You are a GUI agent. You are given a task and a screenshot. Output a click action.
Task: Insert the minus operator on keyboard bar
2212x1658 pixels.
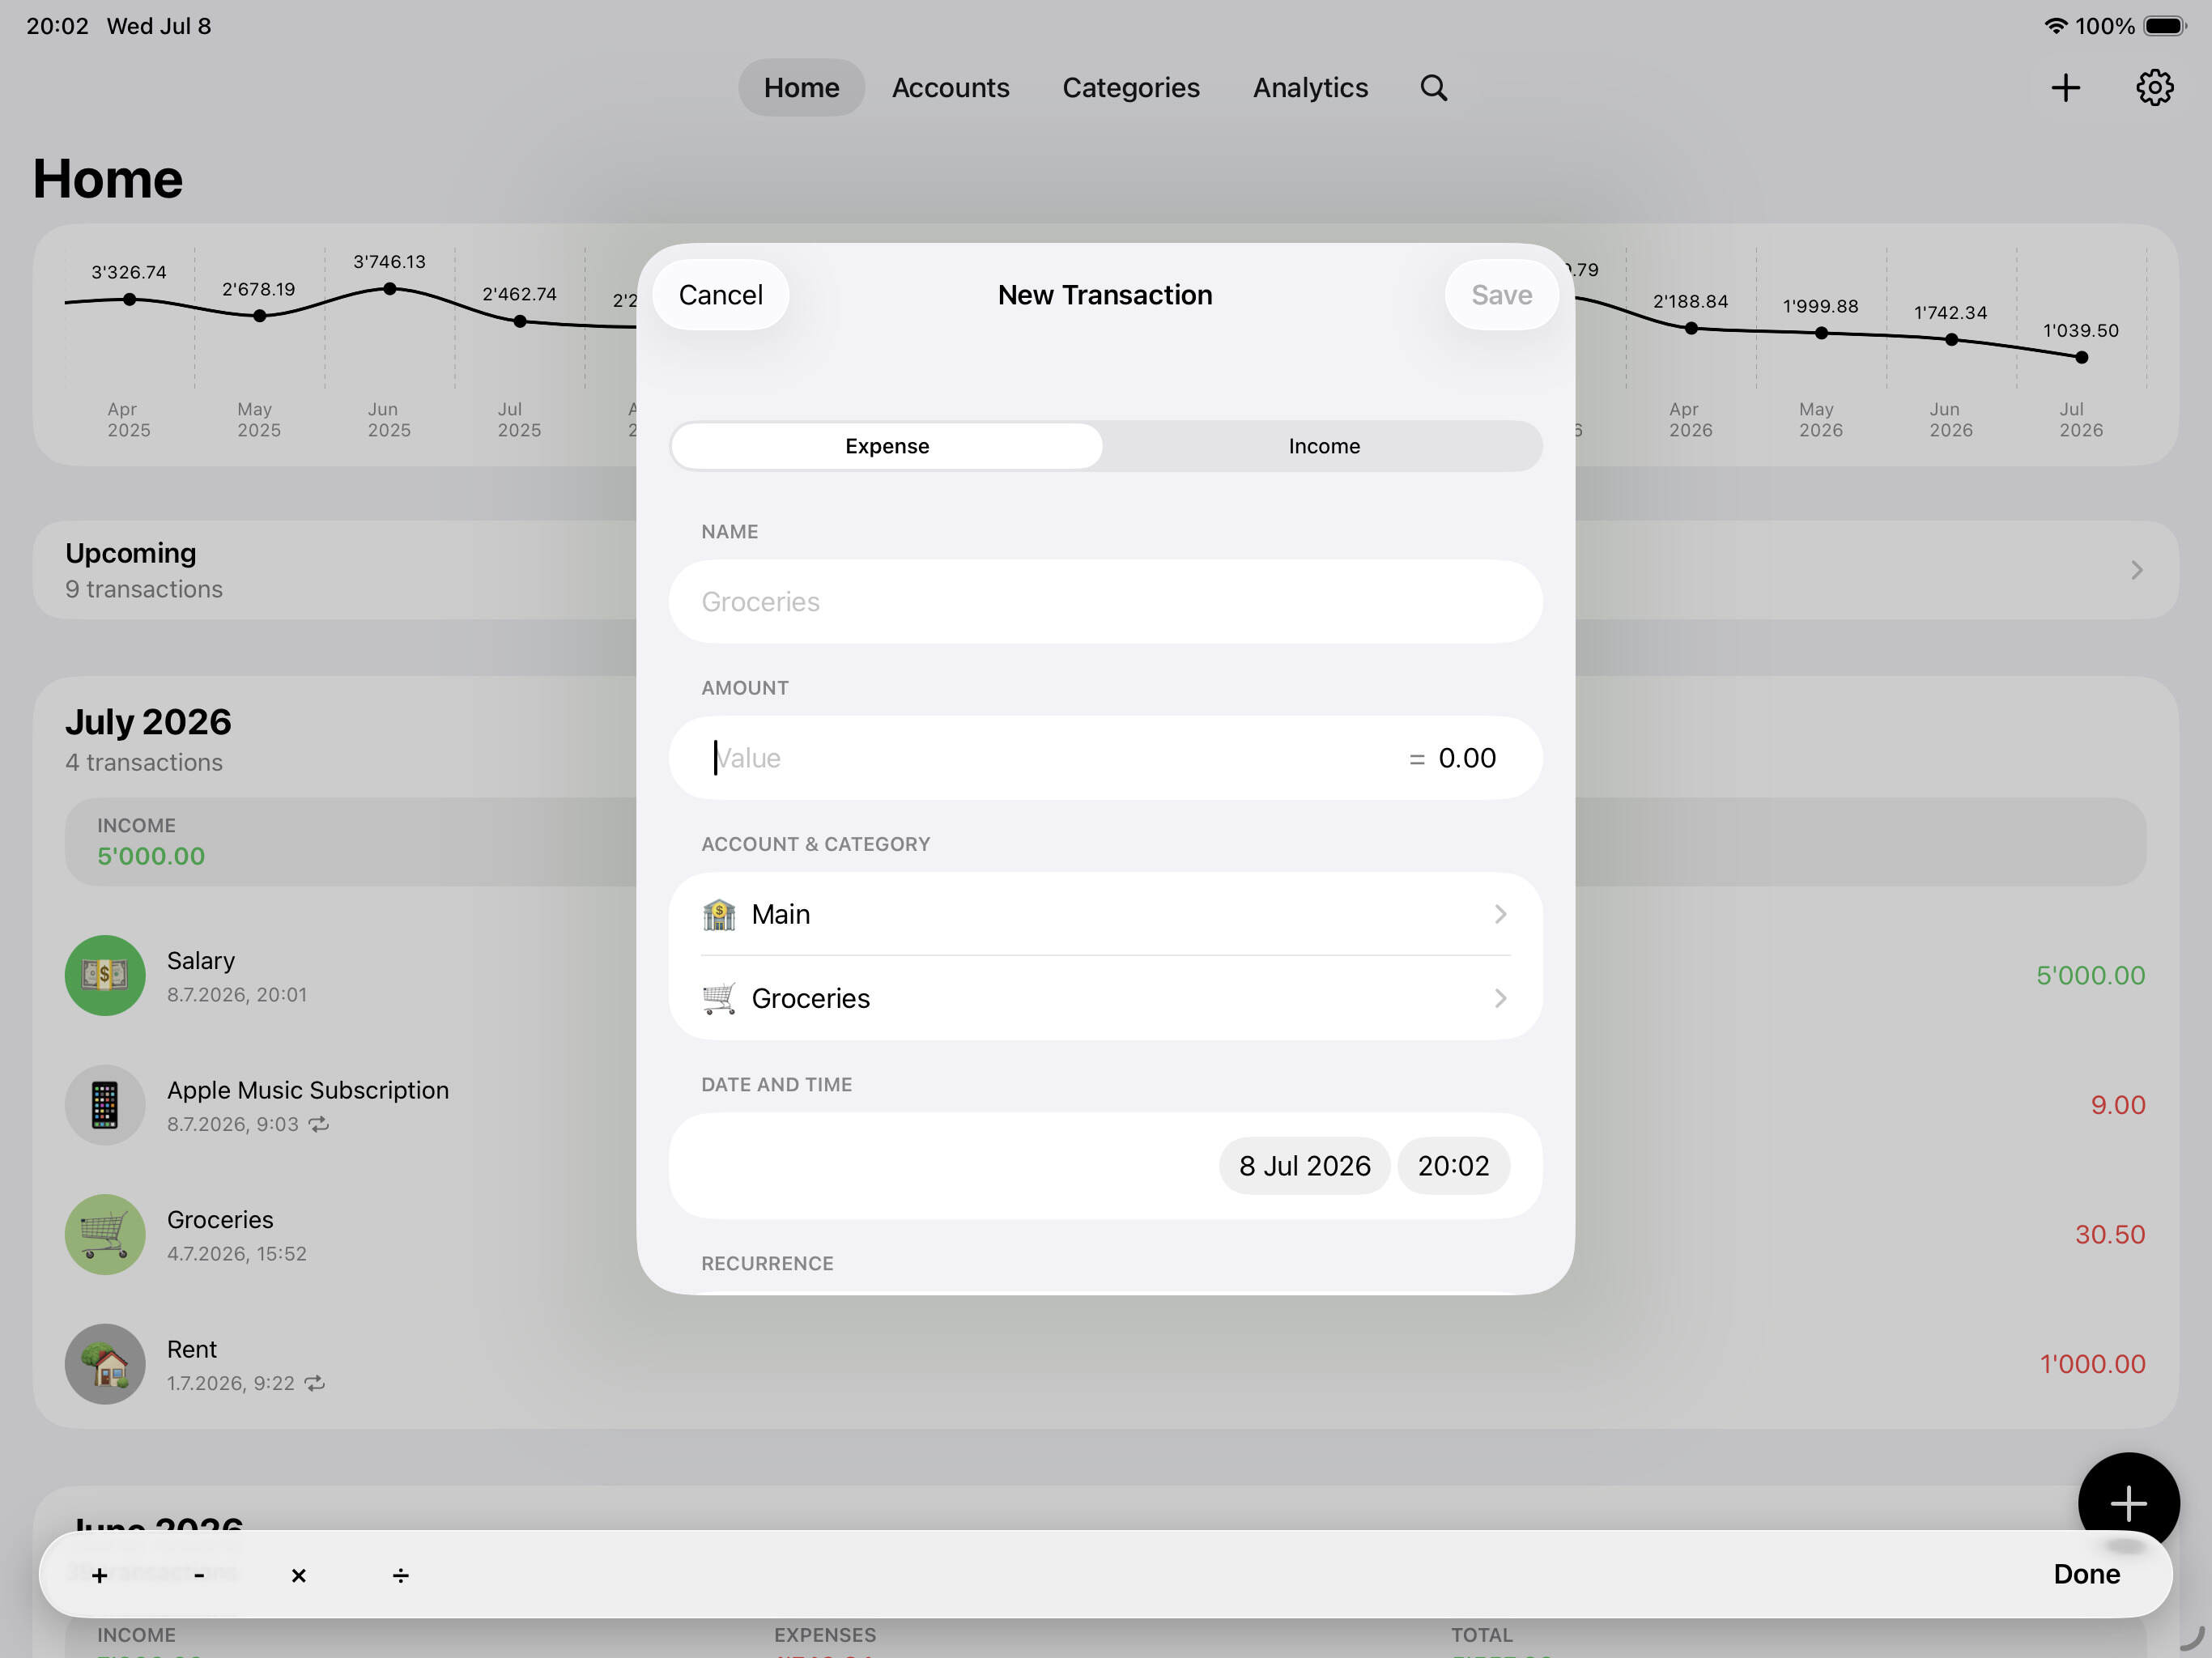tap(199, 1575)
